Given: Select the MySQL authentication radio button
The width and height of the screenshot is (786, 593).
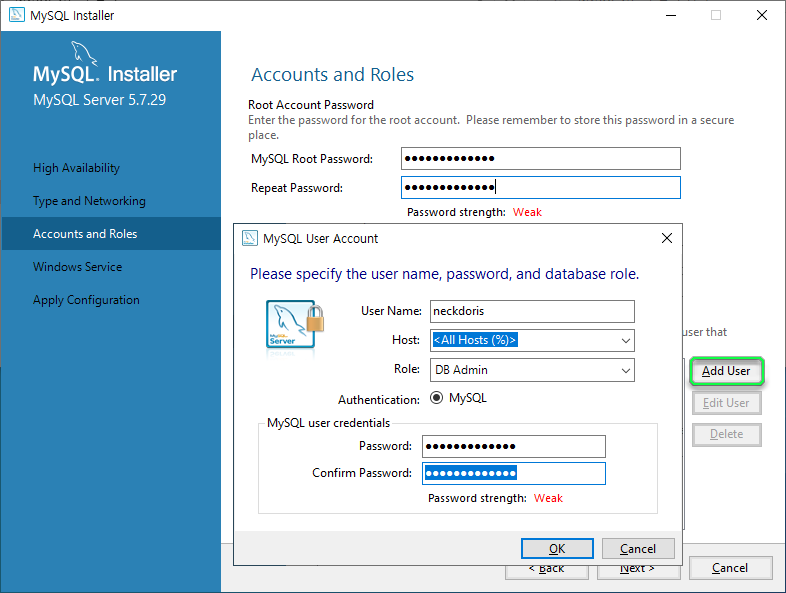Looking at the screenshot, I should pyautogui.click(x=437, y=398).
